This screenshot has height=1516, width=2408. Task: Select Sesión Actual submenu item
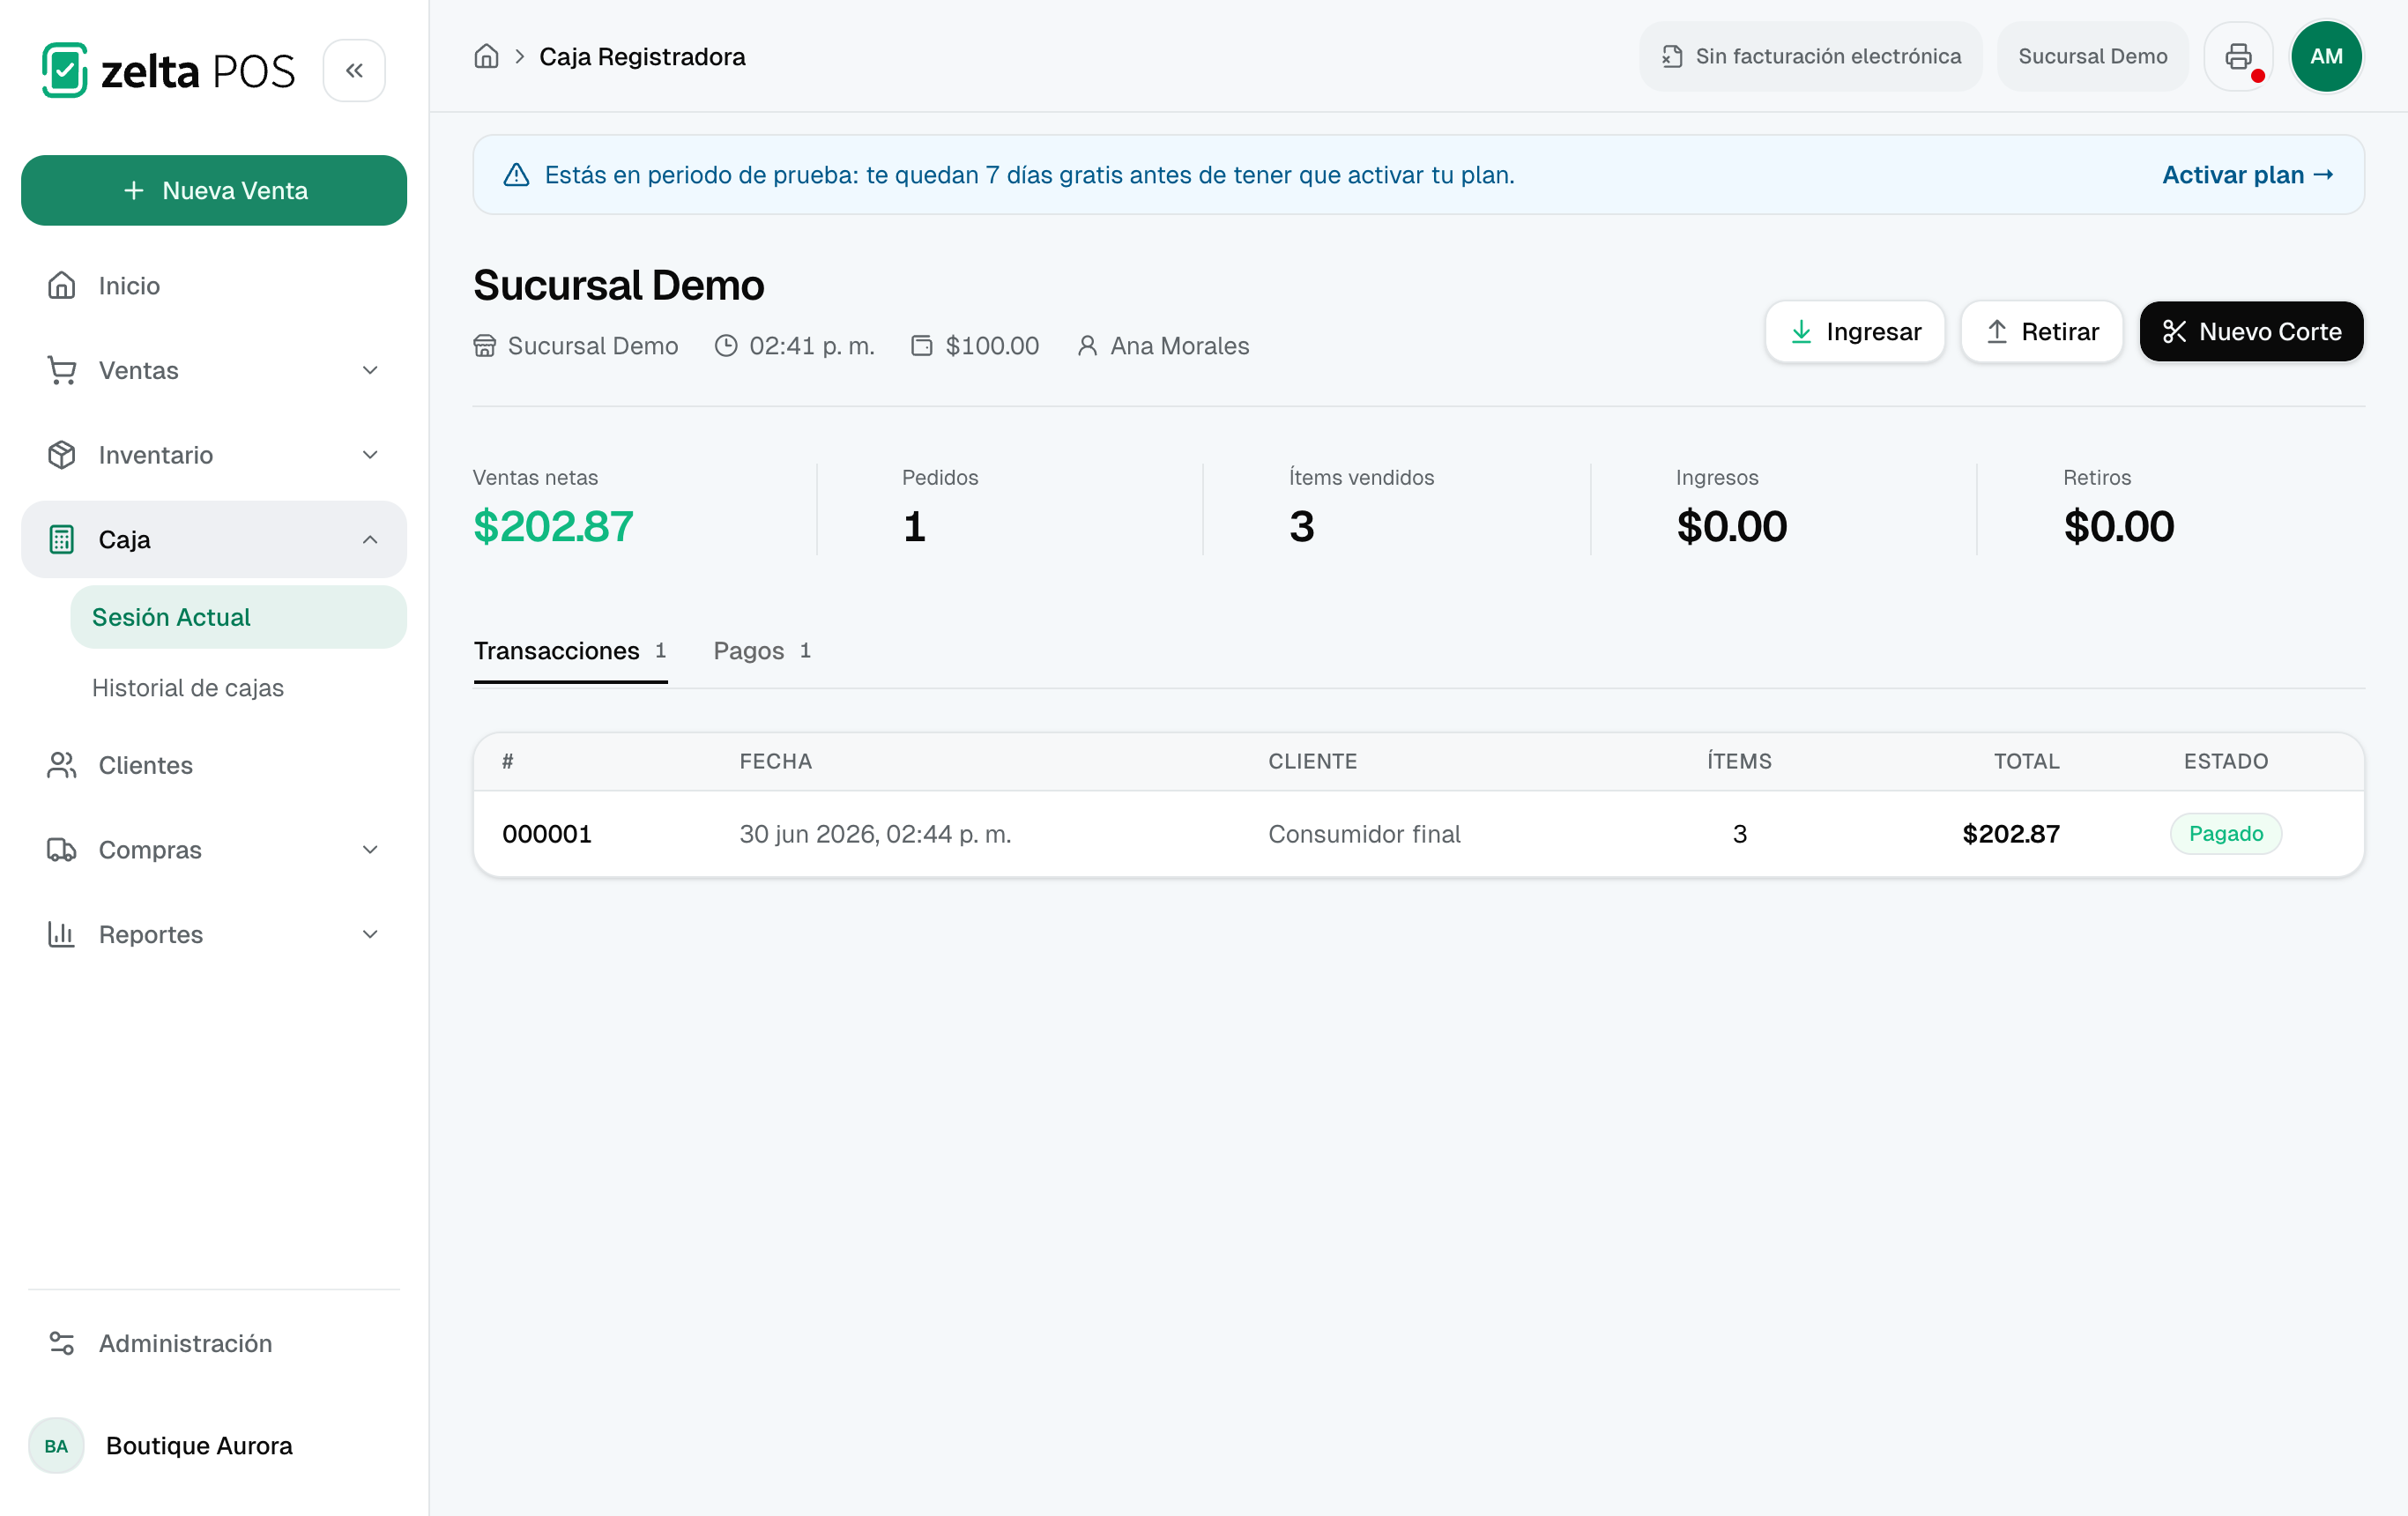238,617
